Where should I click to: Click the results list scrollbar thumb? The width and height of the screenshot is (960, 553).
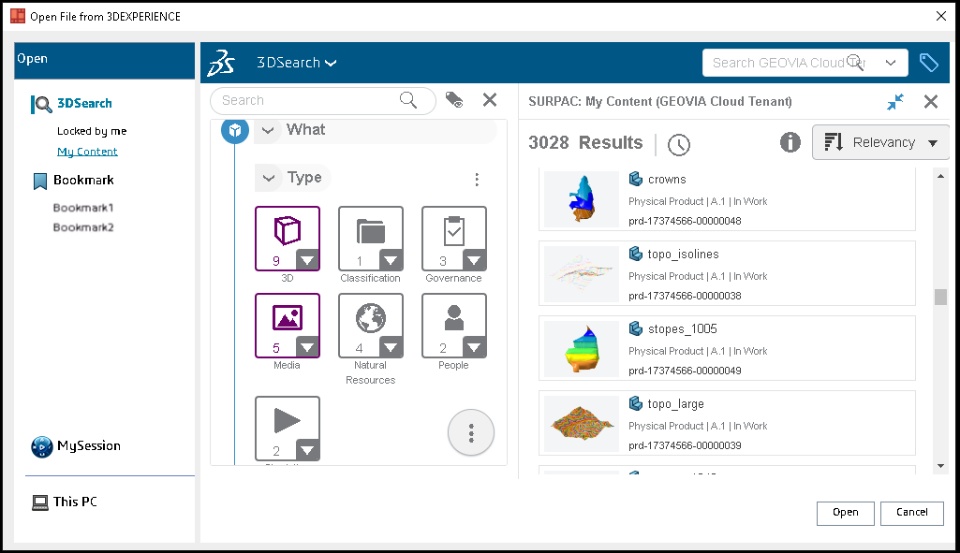pos(940,296)
